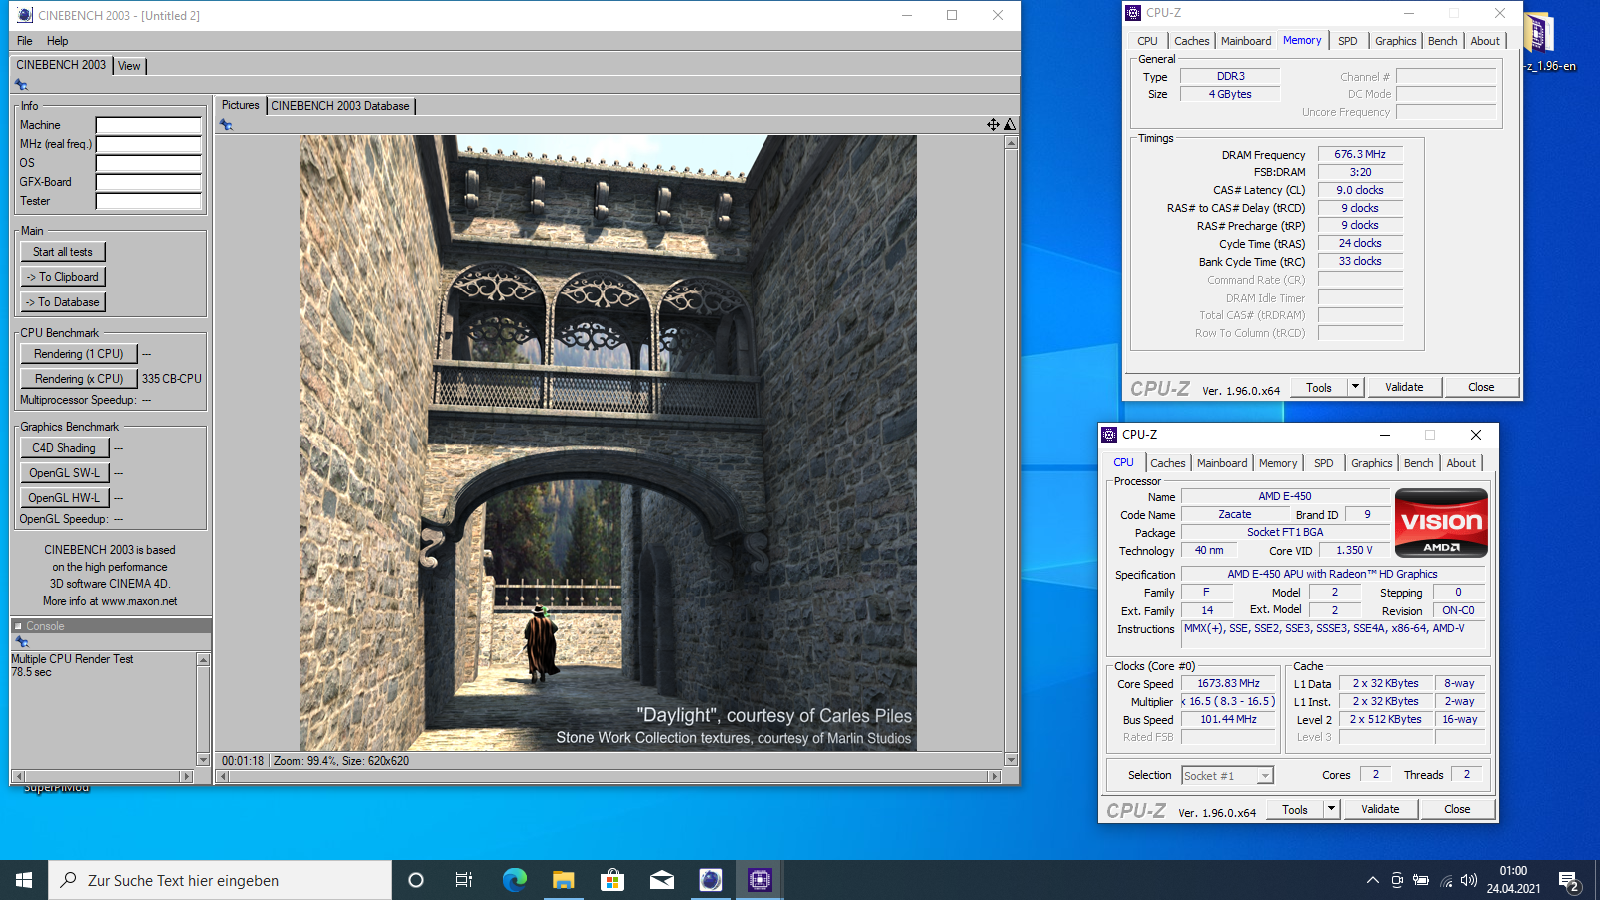
Task: Open the notification center
Action: (x=1569, y=880)
